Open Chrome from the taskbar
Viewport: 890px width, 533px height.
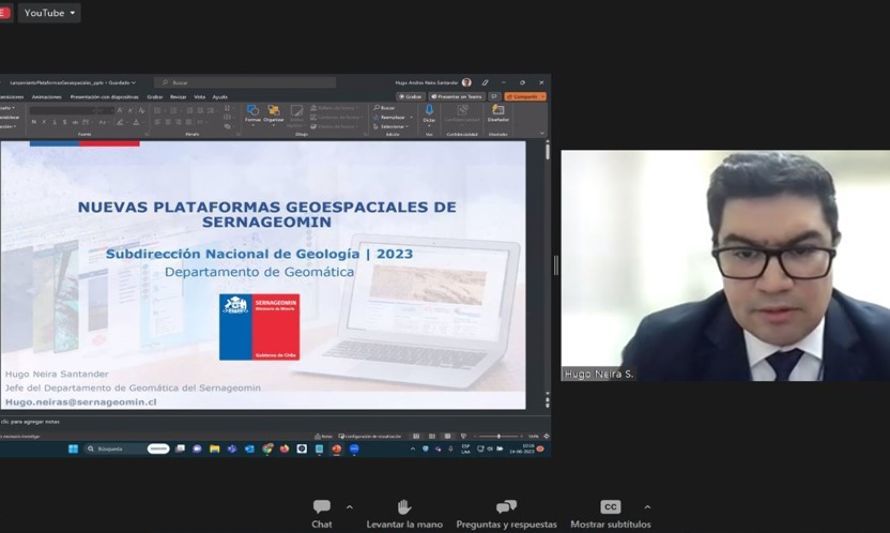[x=267, y=449]
